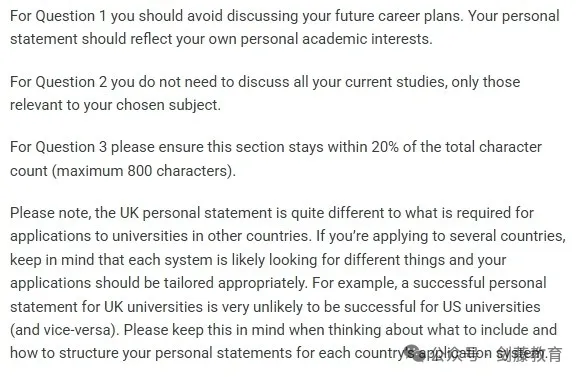The image size is (581, 377).
Task: Click the phrase "US universities"
Action: pyautogui.click(x=491, y=307)
